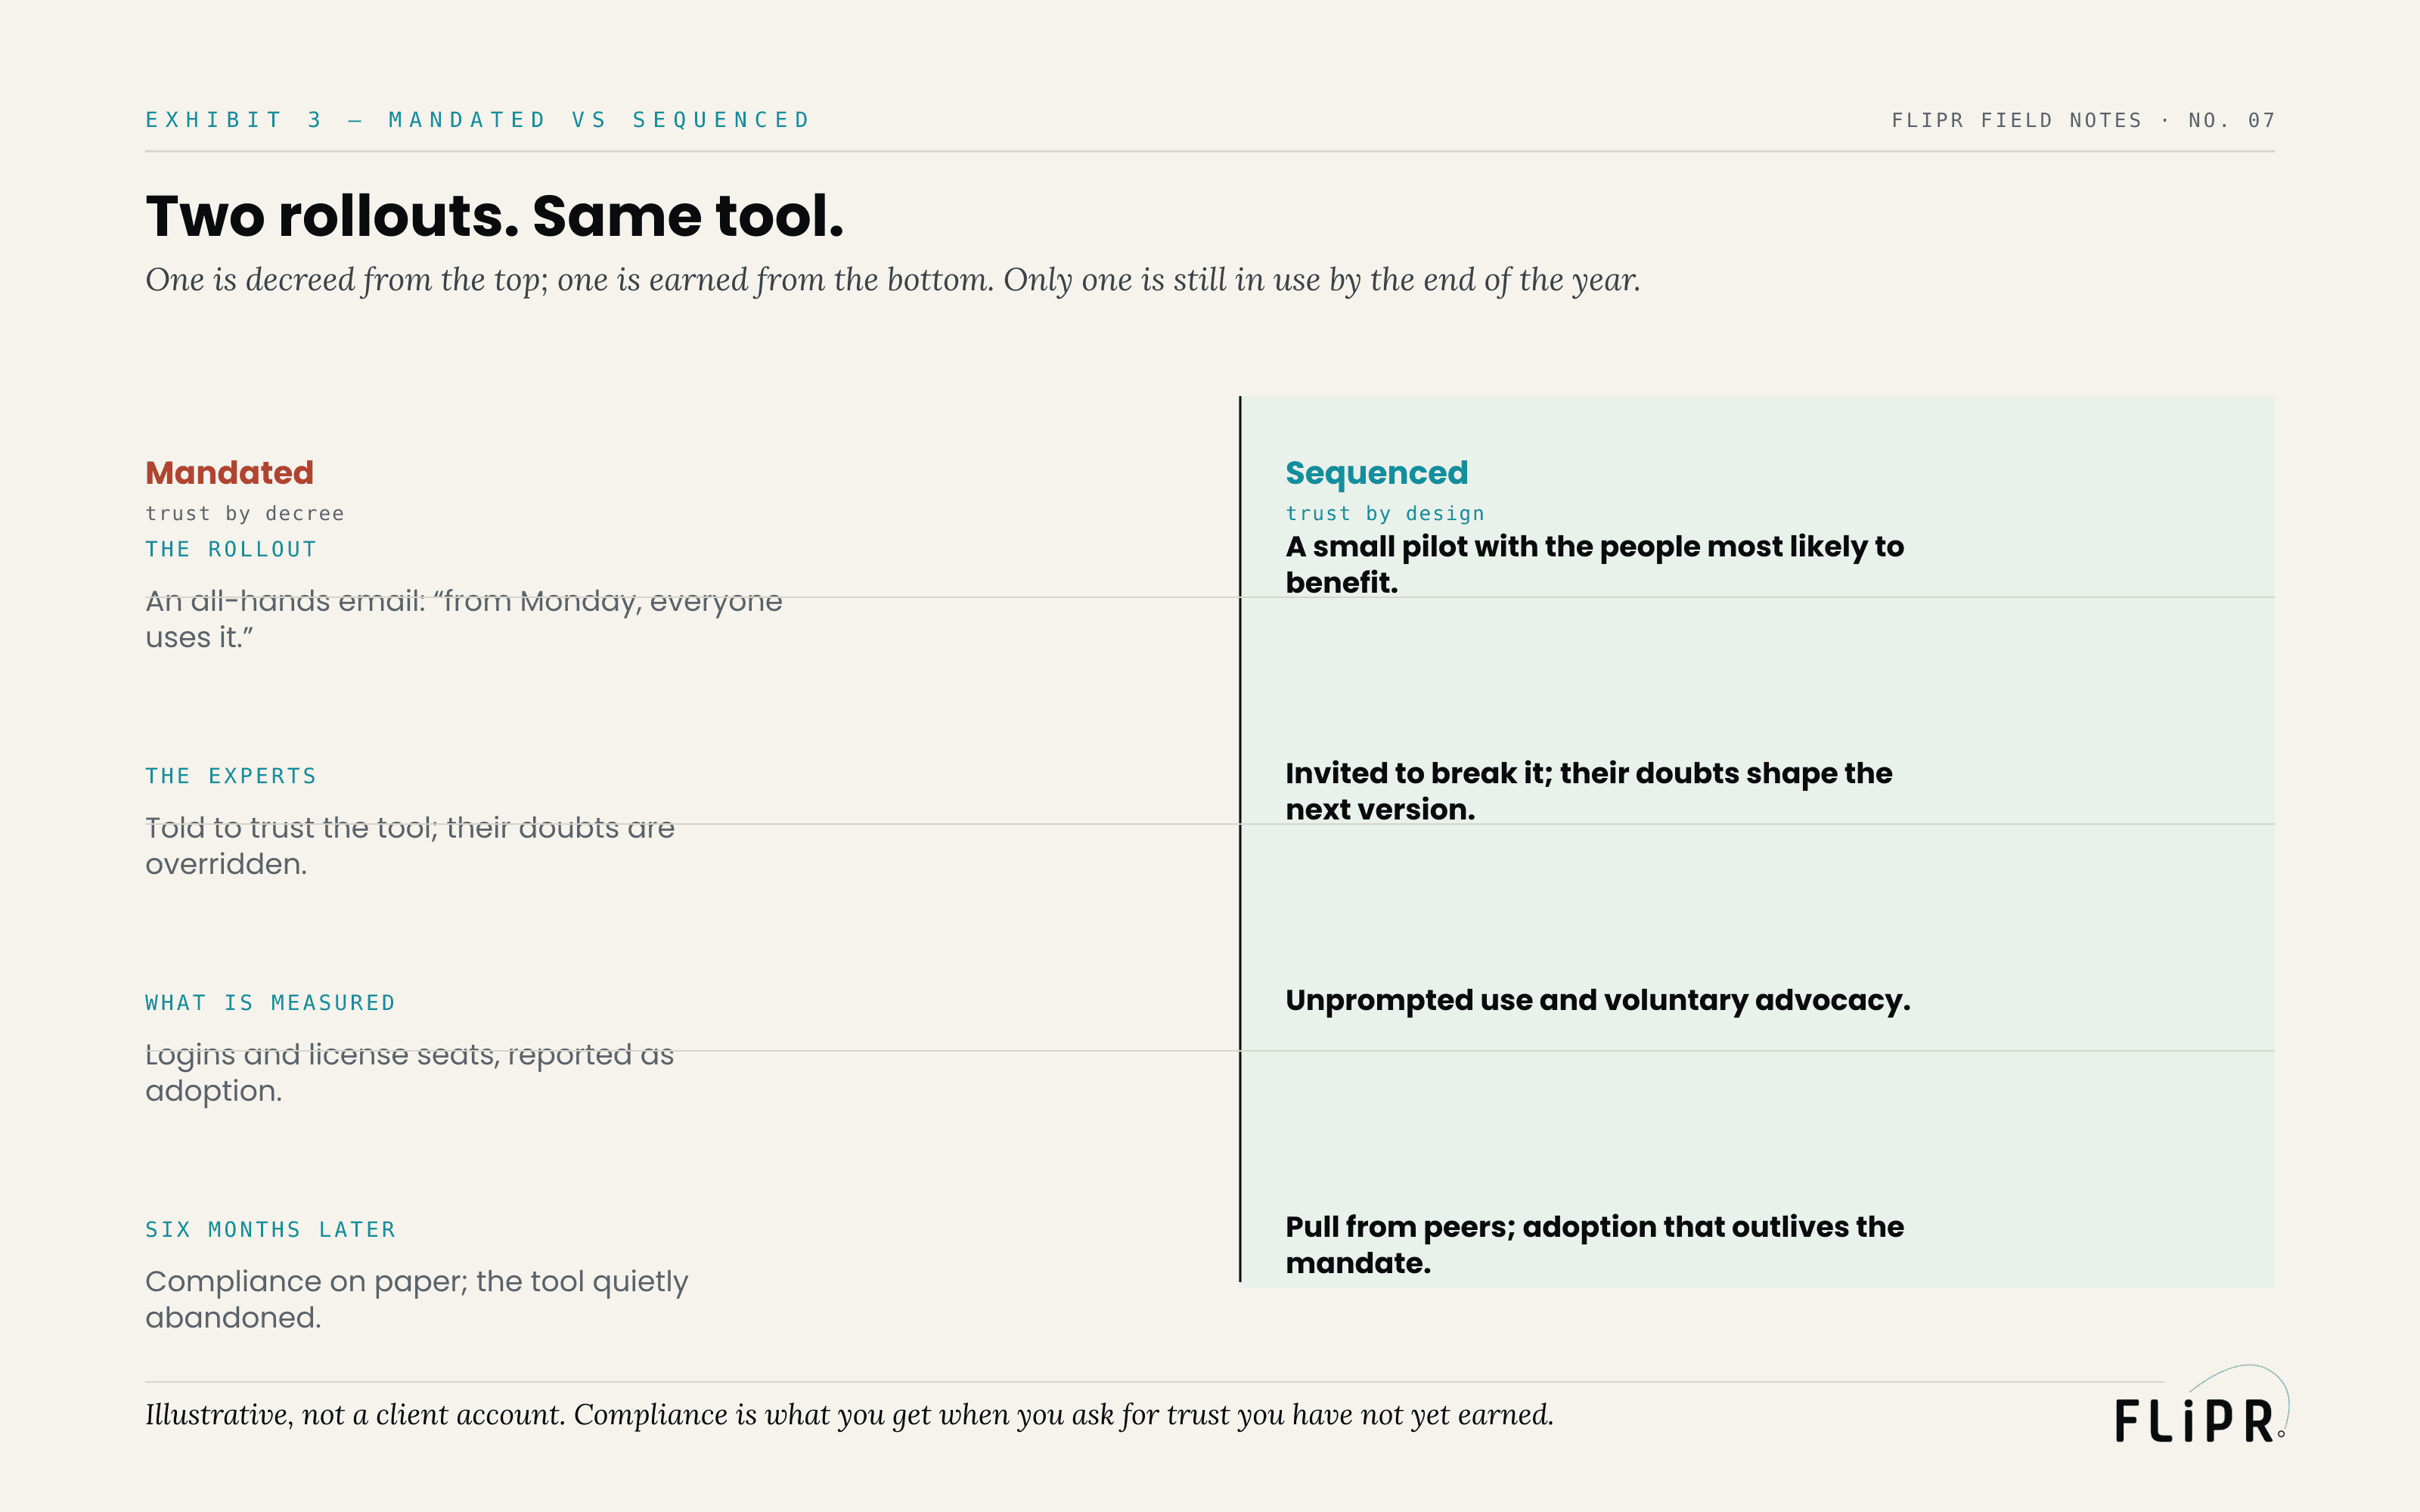Click the 'trust by design' subtitle

(x=1385, y=513)
